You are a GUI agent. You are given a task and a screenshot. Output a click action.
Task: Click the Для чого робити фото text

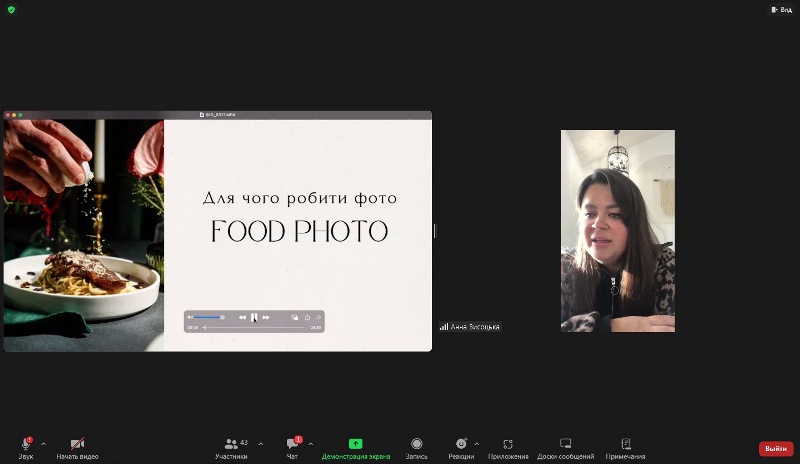[299, 198]
